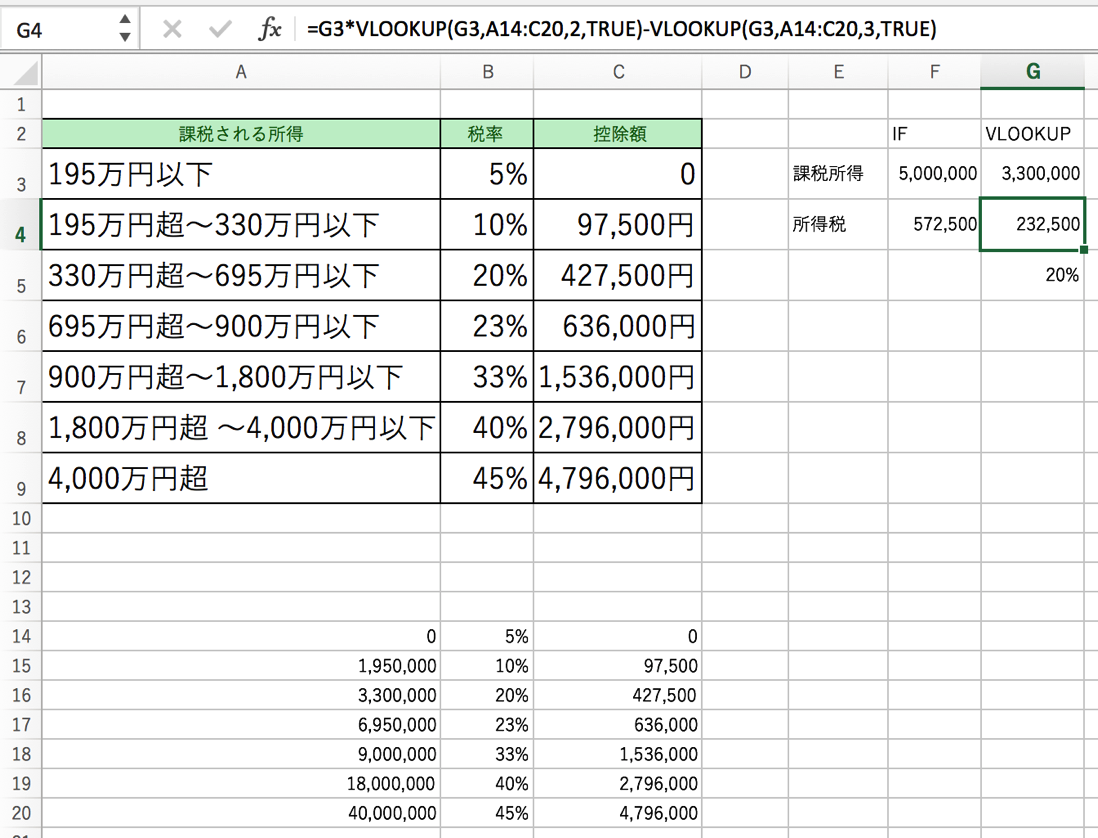This screenshot has height=838, width=1098.
Task: Click cell F3 containing 5,000,000
Action: (x=934, y=173)
